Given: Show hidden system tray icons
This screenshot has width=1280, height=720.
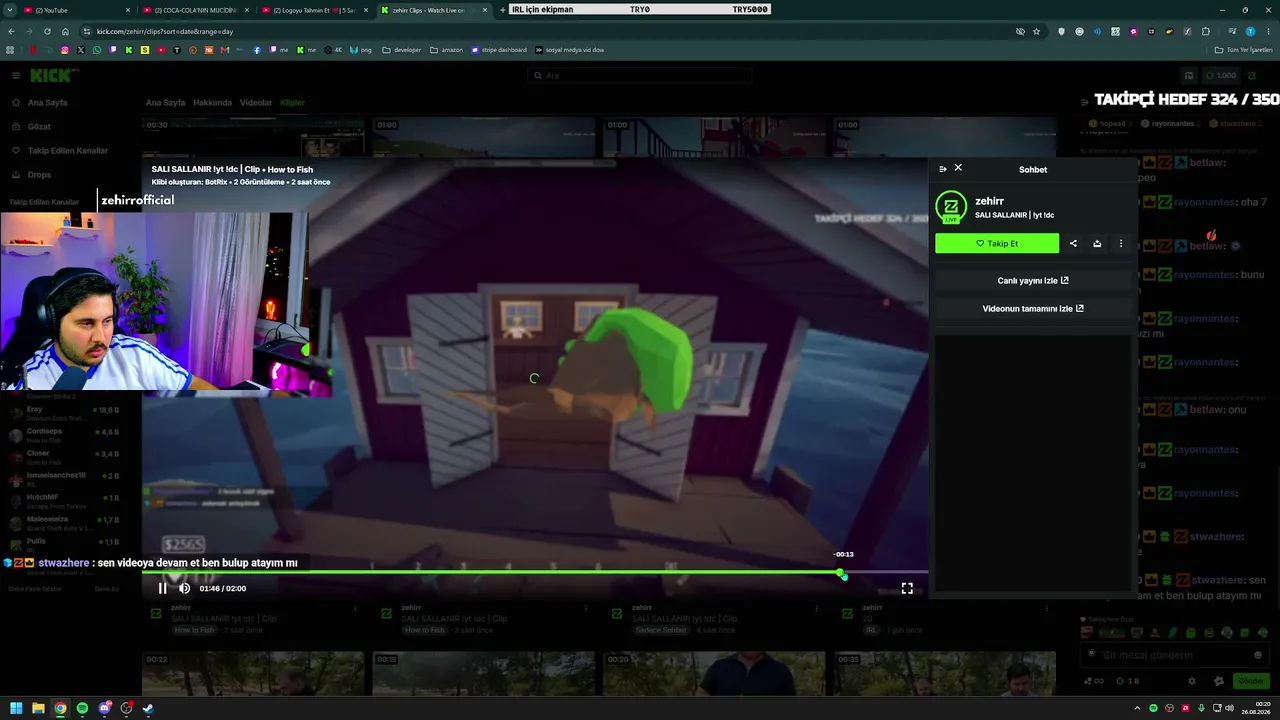Looking at the screenshot, I should point(1137,709).
